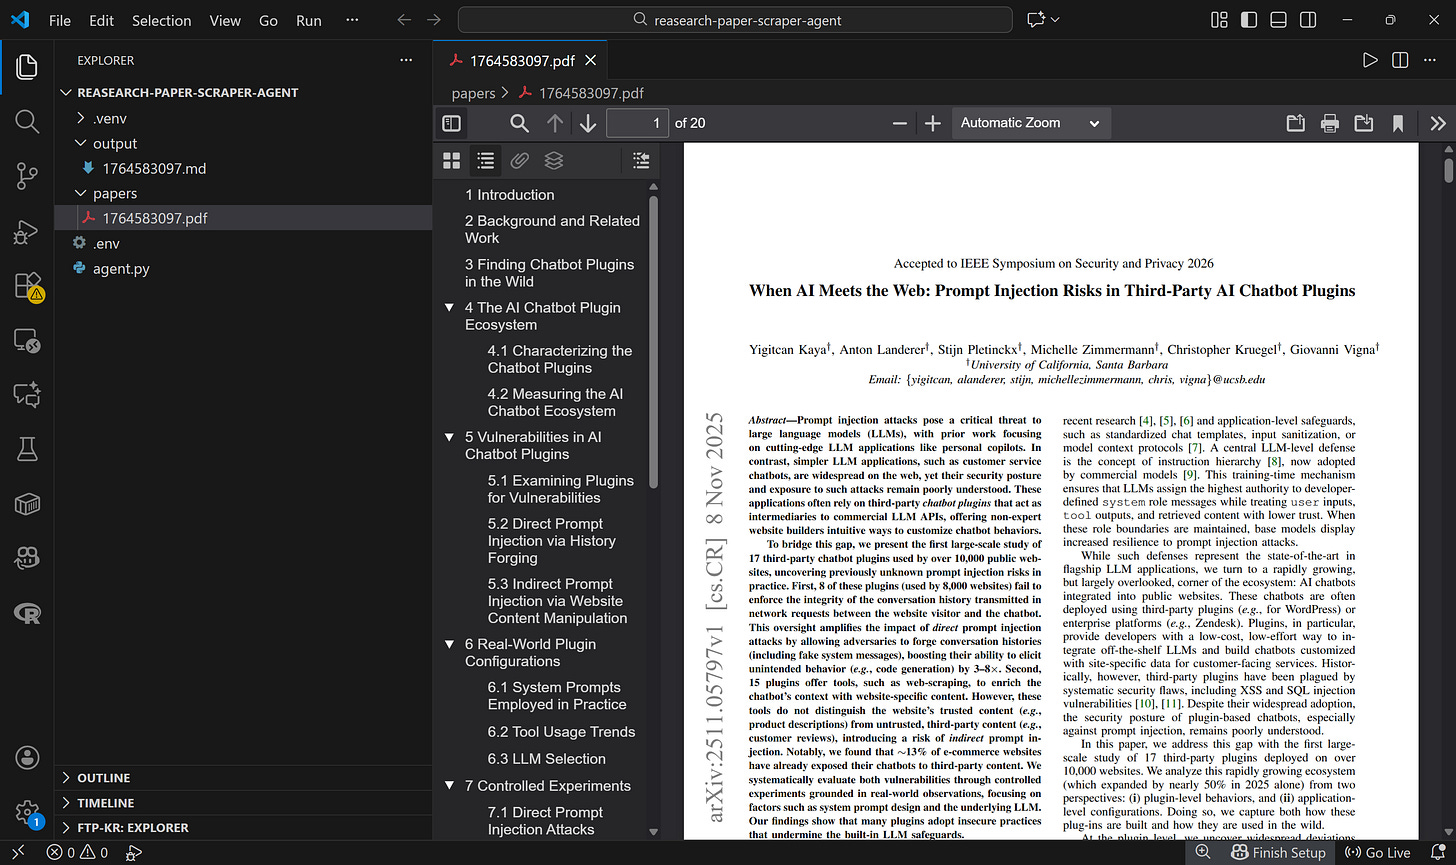Open the thumbnails view in PDF sidebar
This screenshot has height=865, width=1456.
451,160
